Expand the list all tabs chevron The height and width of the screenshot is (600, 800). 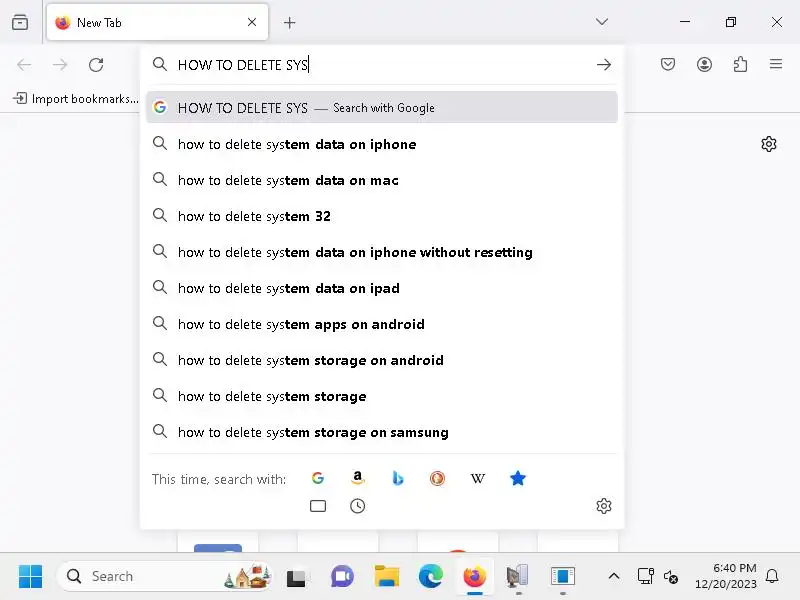click(602, 22)
